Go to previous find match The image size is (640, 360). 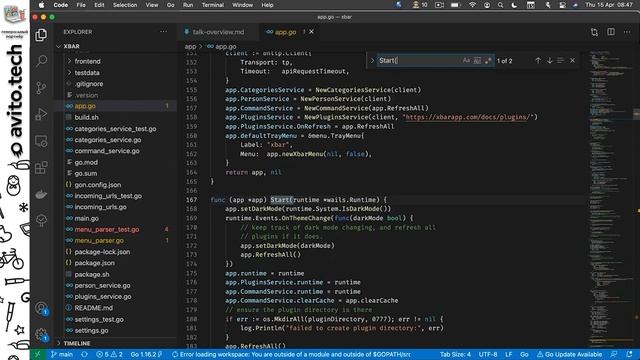(x=538, y=60)
